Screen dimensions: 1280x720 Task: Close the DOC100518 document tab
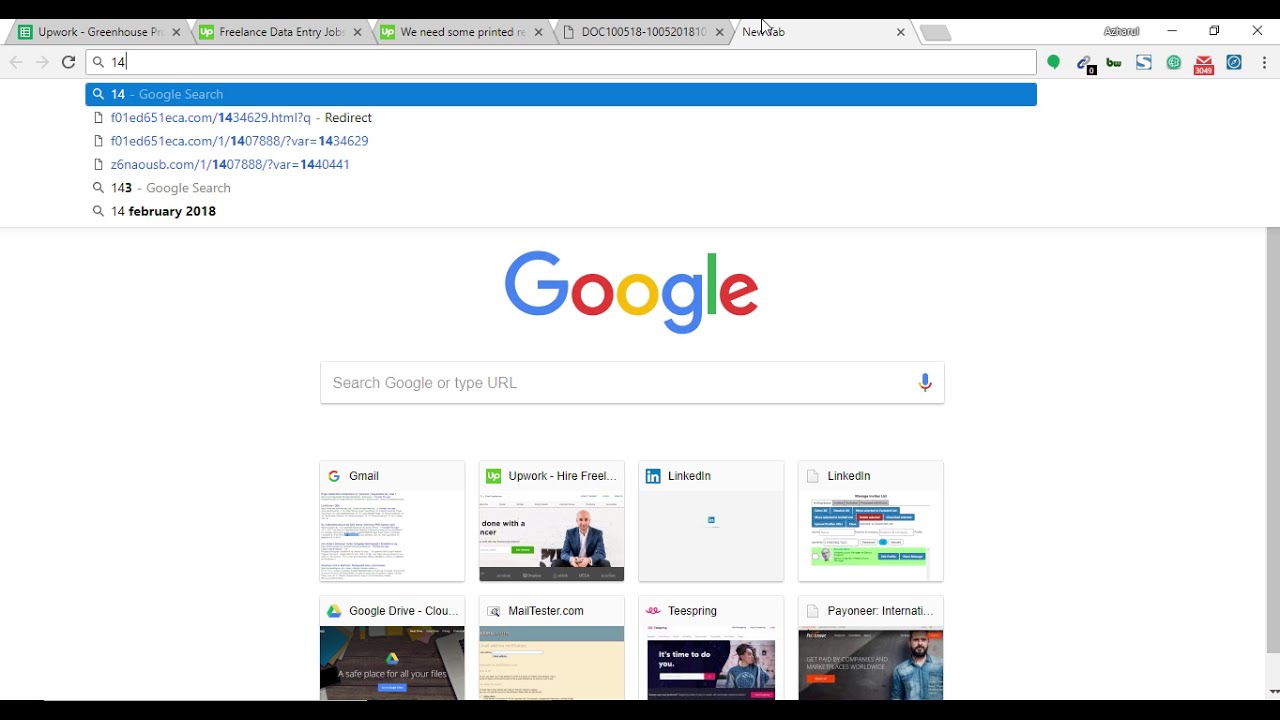click(719, 32)
